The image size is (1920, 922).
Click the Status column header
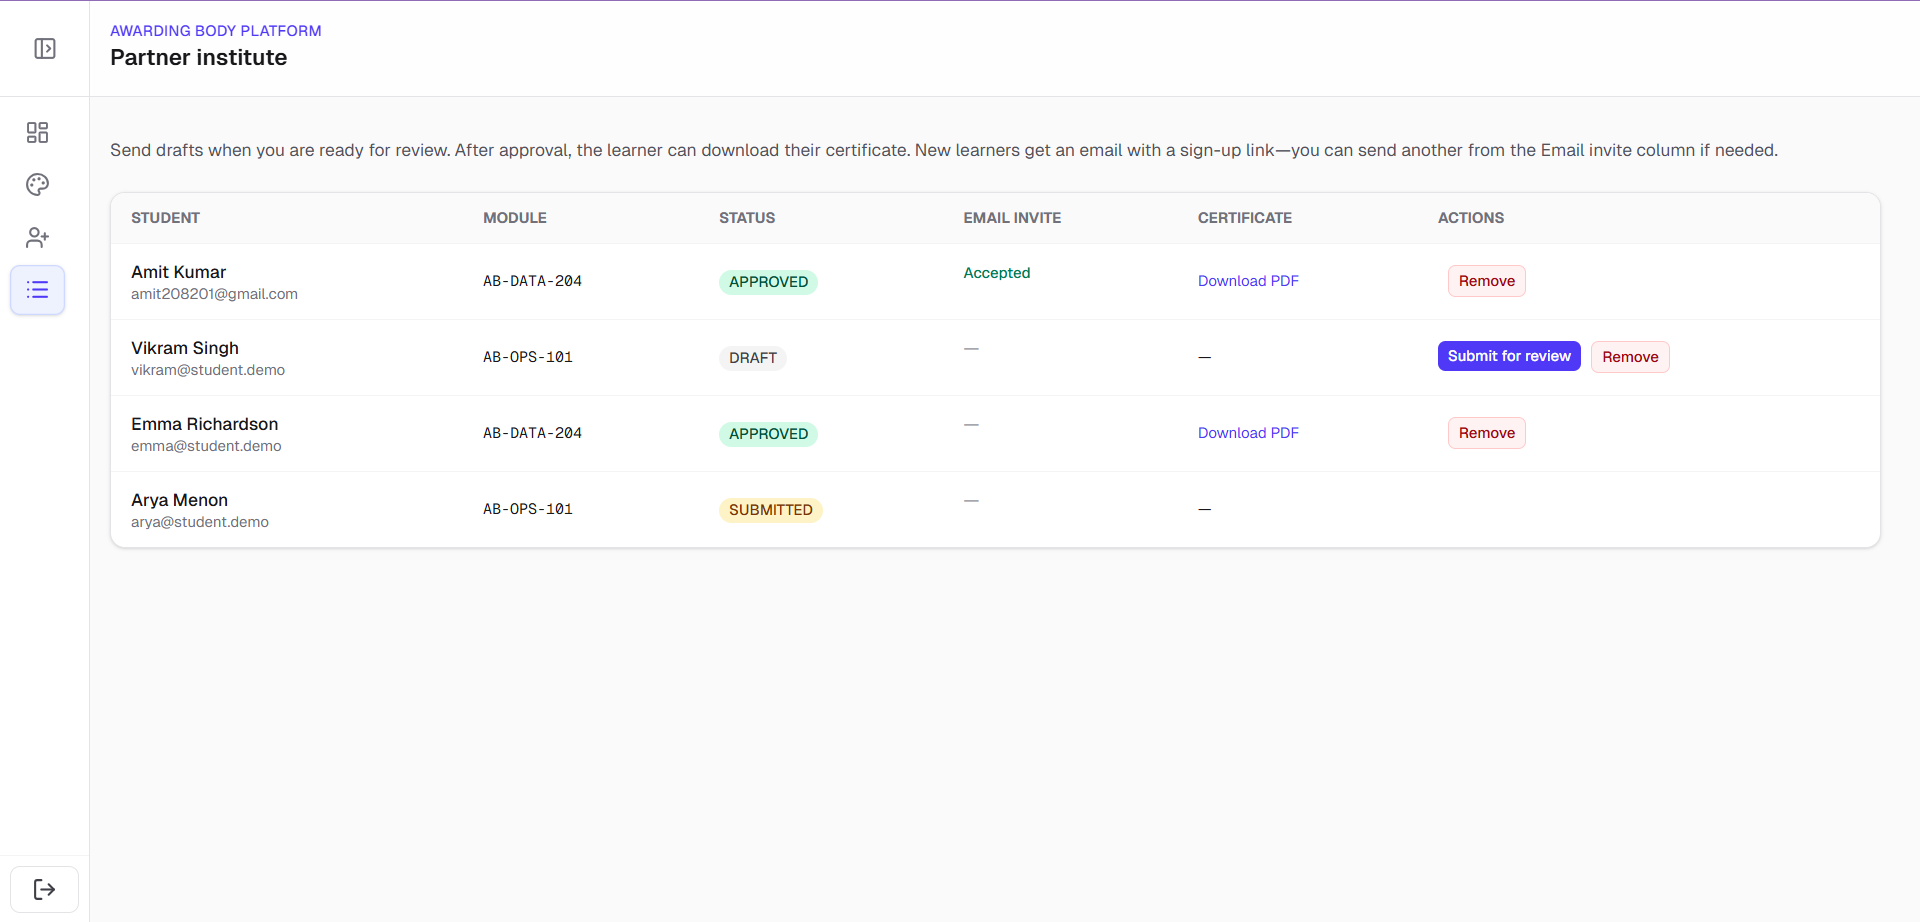coord(746,218)
